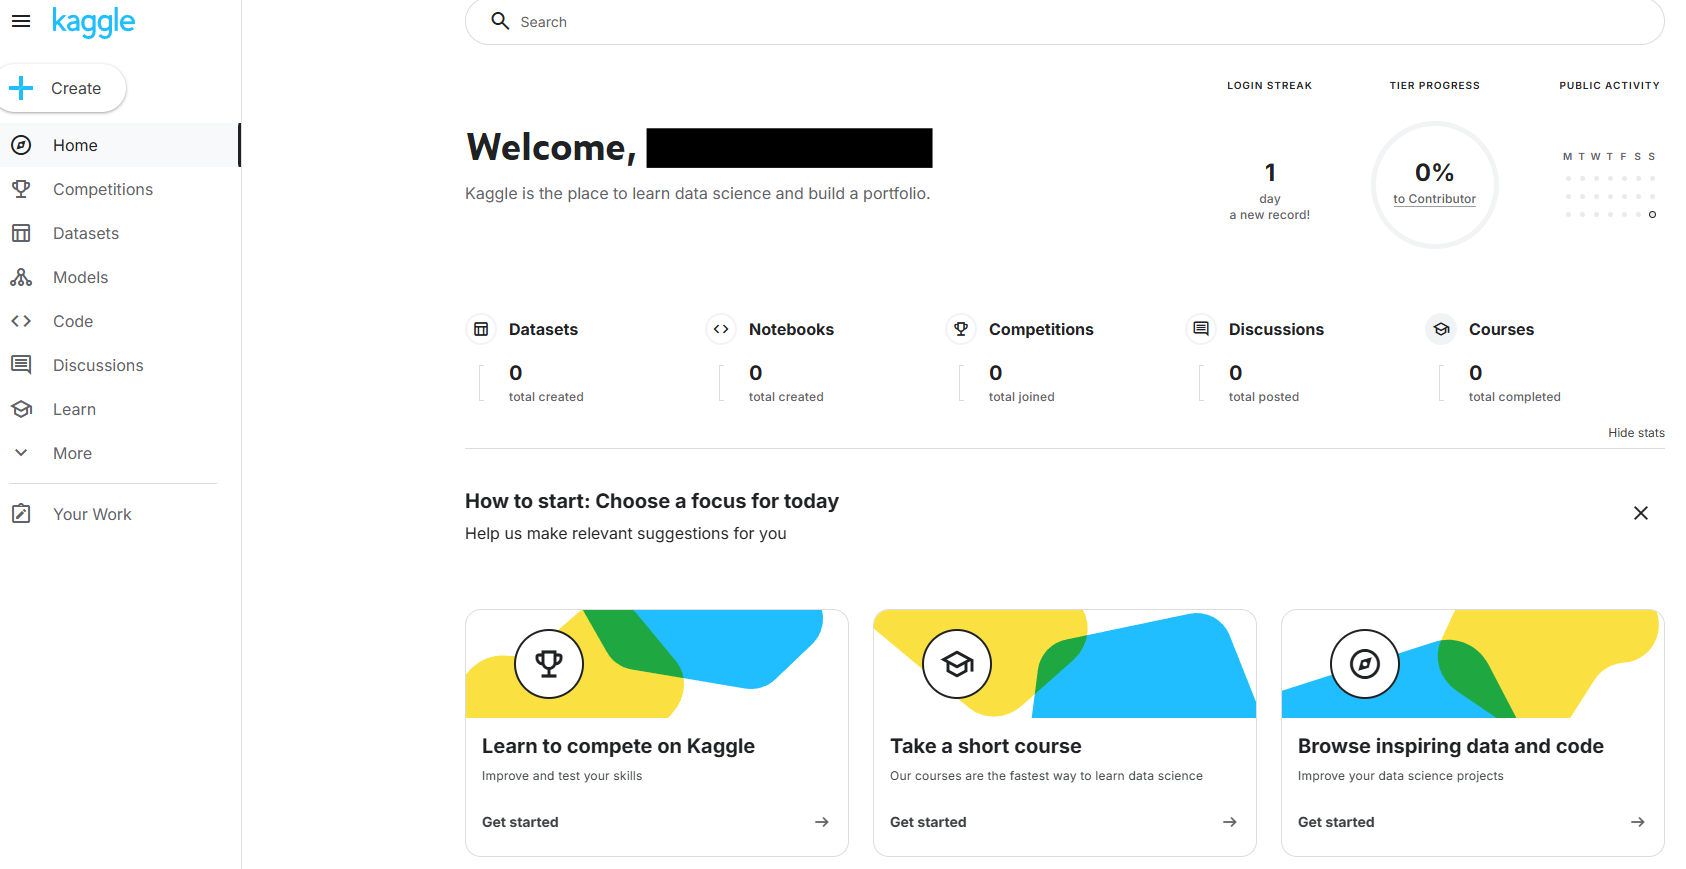The image size is (1686, 869).
Task: Click the Kaggle logo
Action: 93,22
